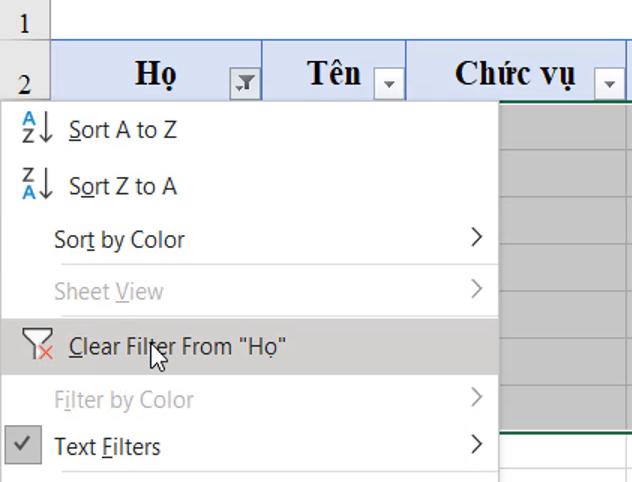Click the Filter by Color submenu arrow
Screen dimensions: 632x482
(476, 398)
